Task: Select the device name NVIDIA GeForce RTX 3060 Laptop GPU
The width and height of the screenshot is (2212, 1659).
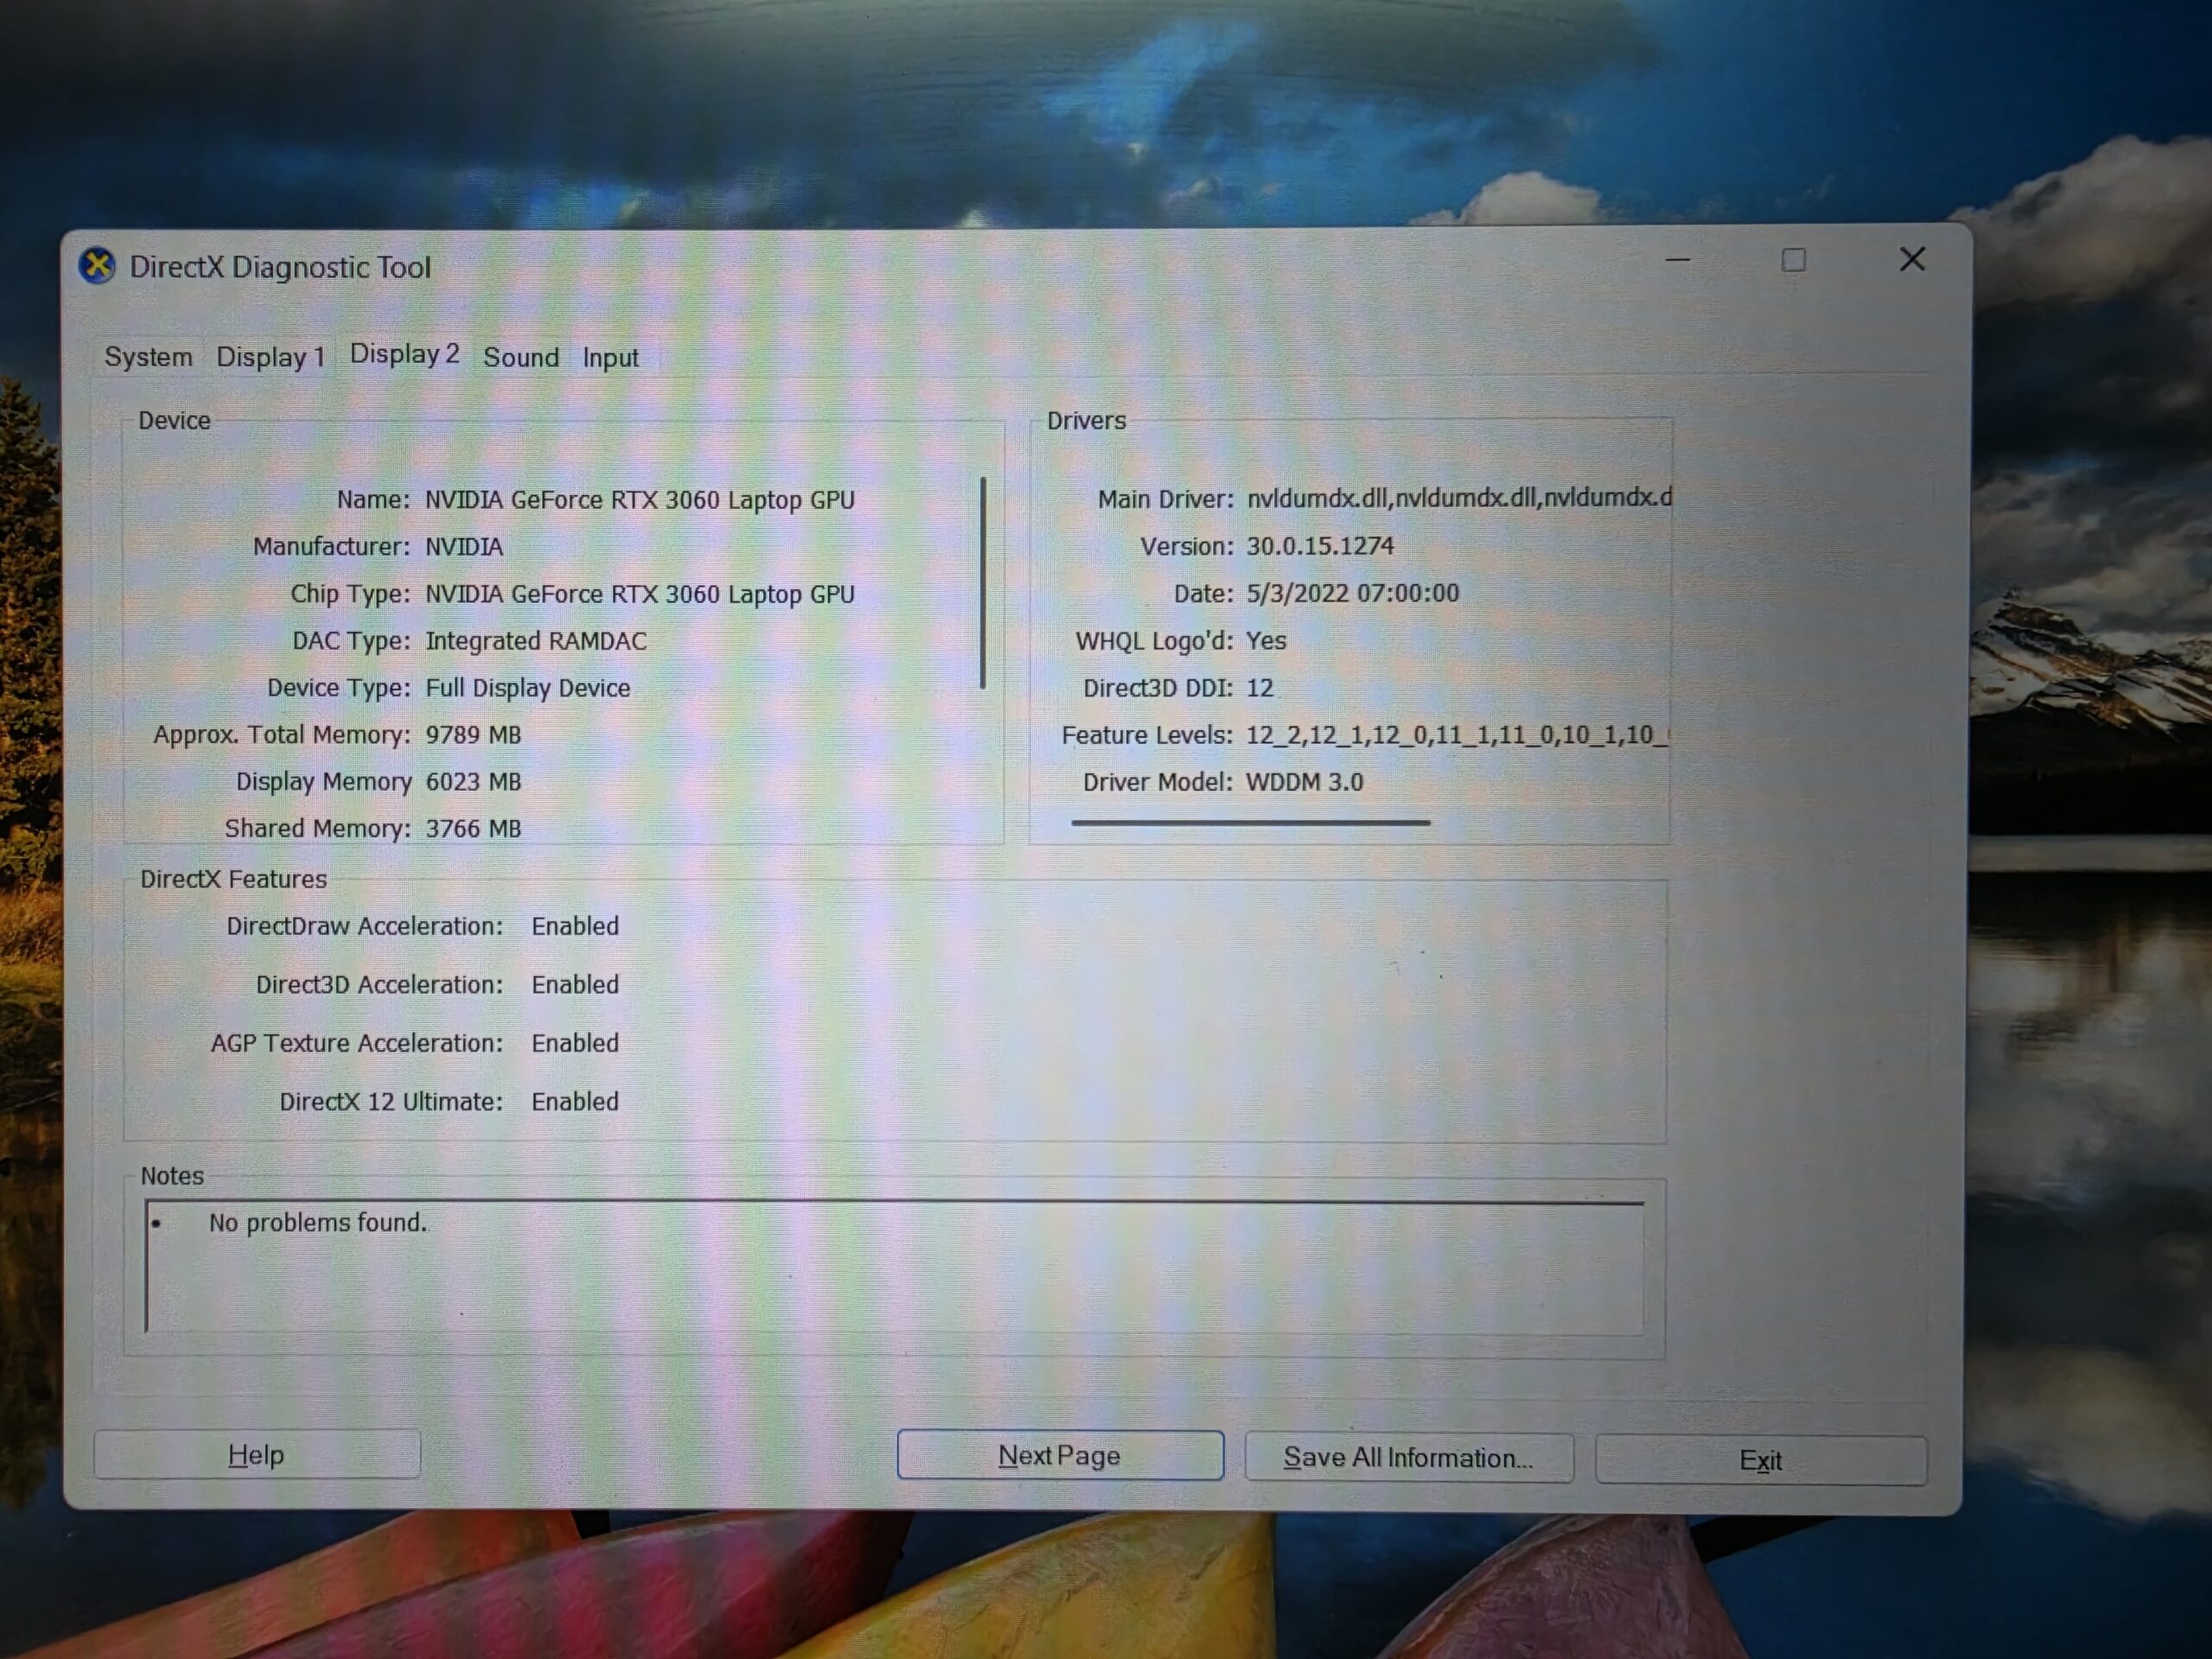Action: pos(640,500)
